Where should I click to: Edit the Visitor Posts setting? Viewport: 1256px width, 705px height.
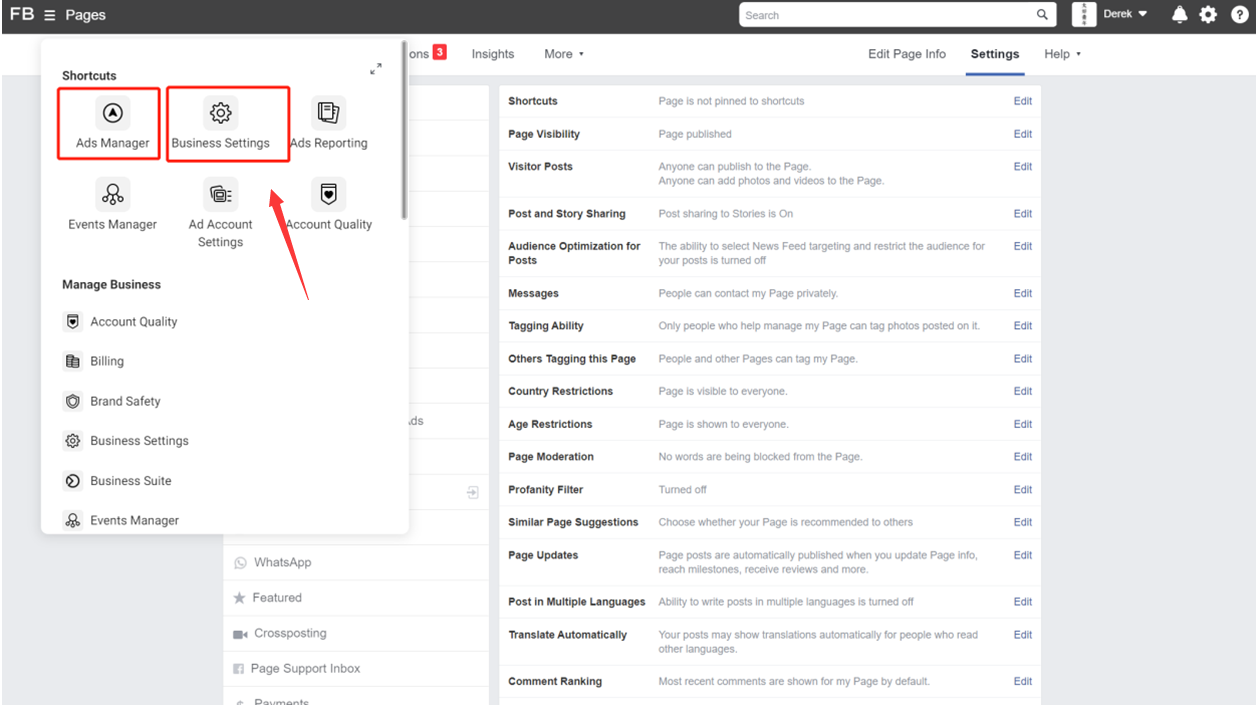pos(1023,167)
